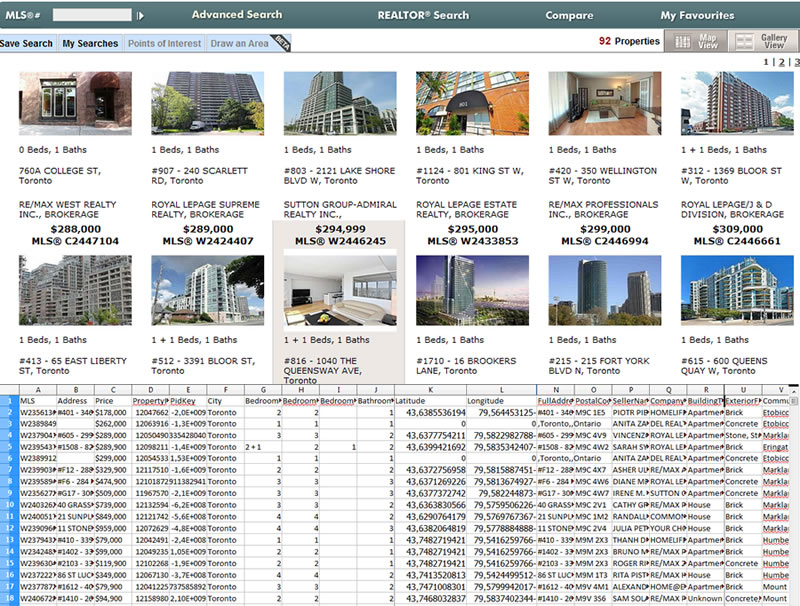
Task: Click MLS® W2424407 listing number
Action: (208, 241)
